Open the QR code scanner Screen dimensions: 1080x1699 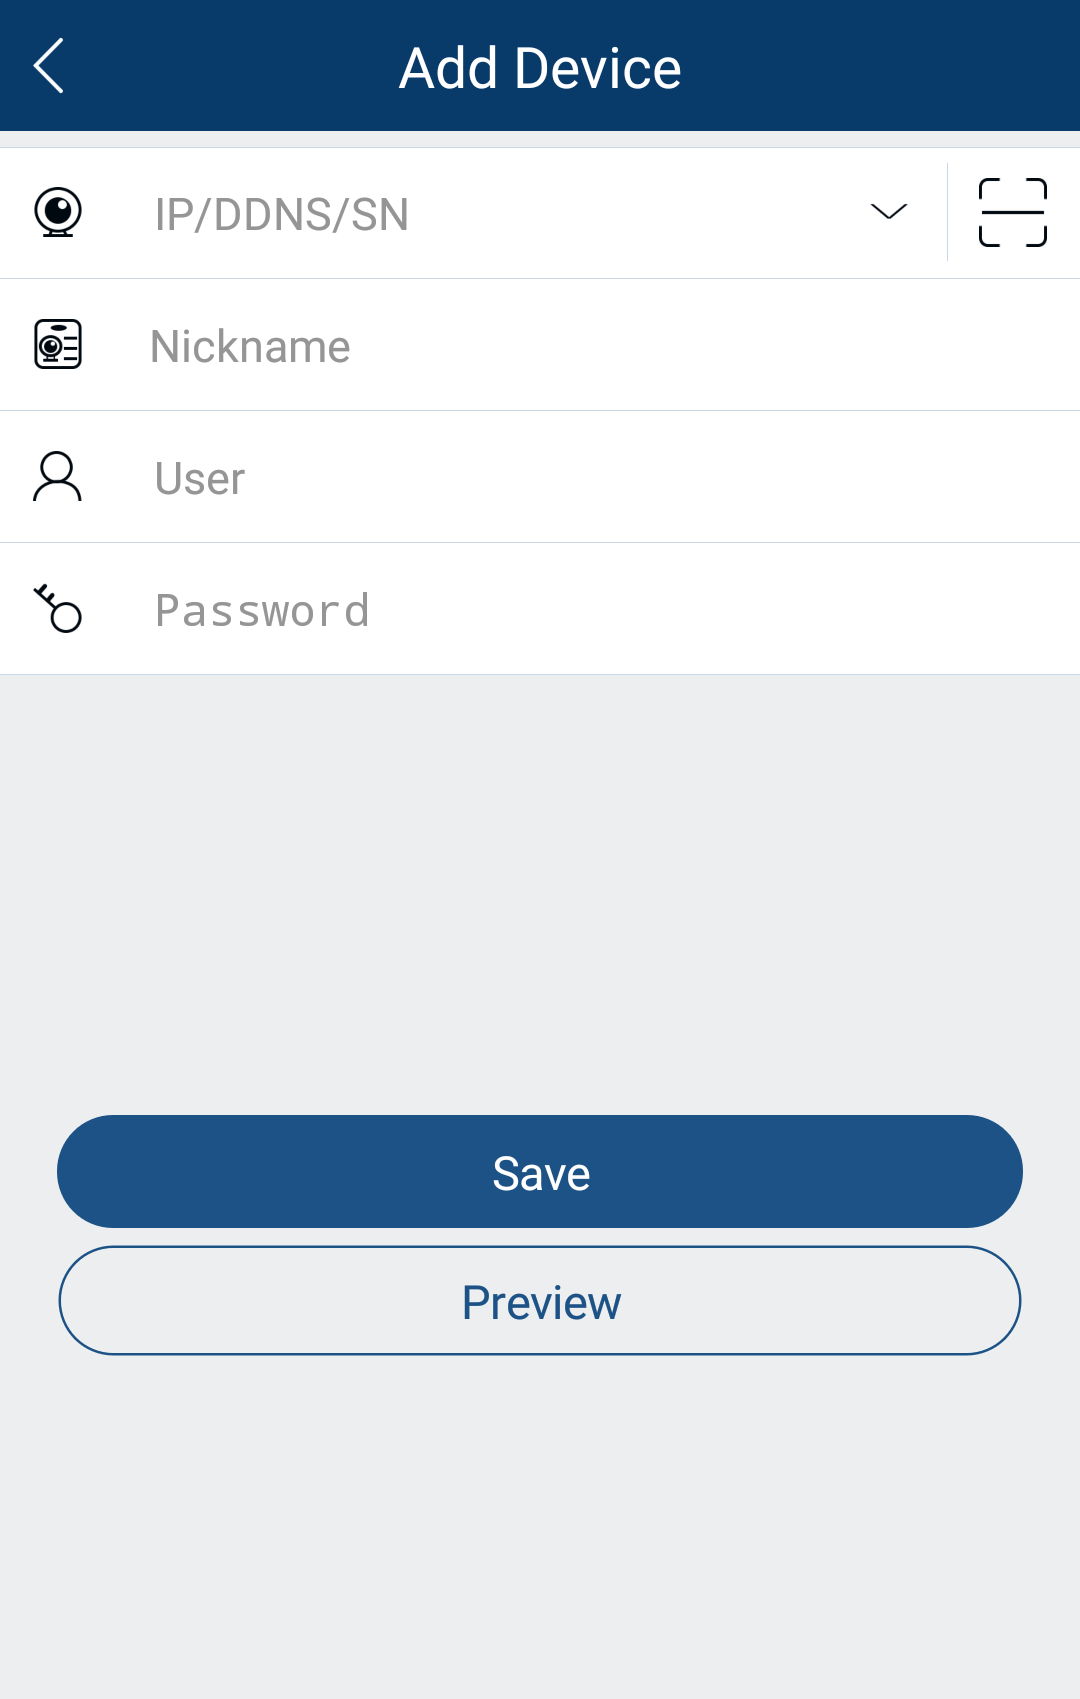tap(1012, 213)
